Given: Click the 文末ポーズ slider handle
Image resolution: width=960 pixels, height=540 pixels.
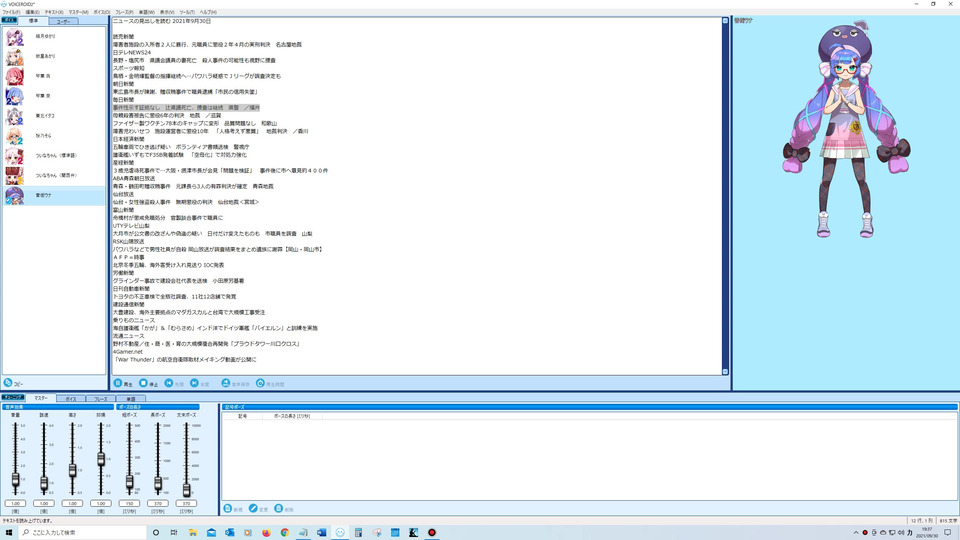Looking at the screenshot, I should point(187,490).
